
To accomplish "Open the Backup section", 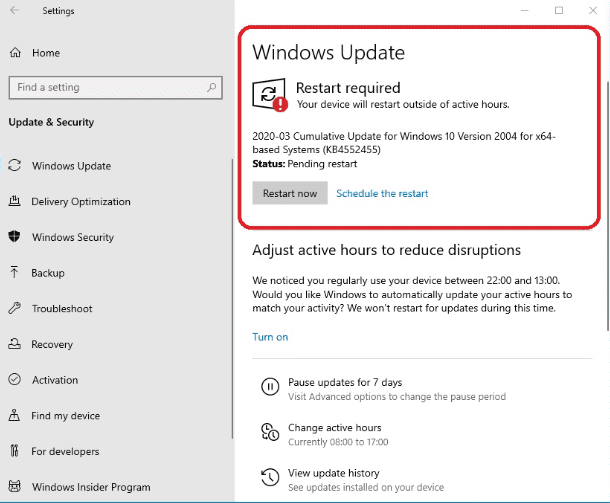I will point(48,273).
